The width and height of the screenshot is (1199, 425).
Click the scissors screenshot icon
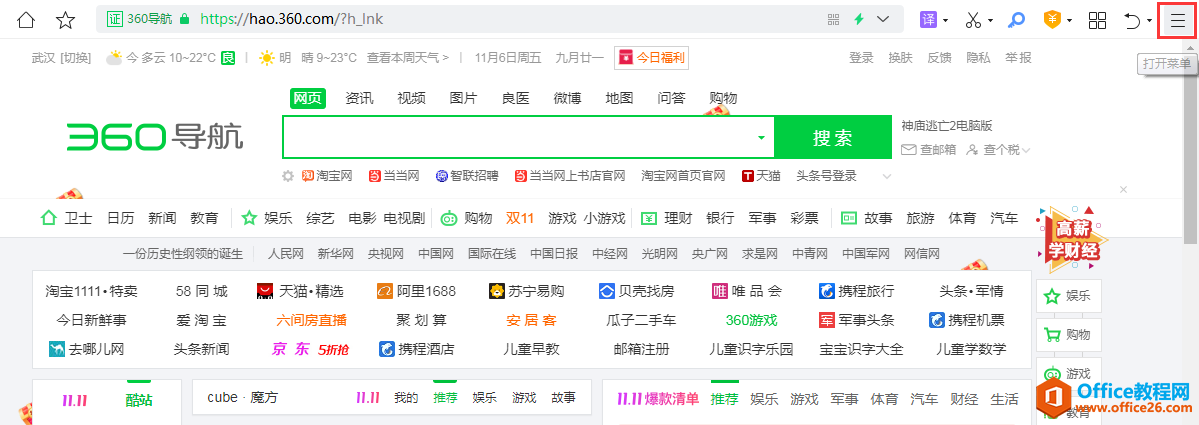(x=973, y=20)
